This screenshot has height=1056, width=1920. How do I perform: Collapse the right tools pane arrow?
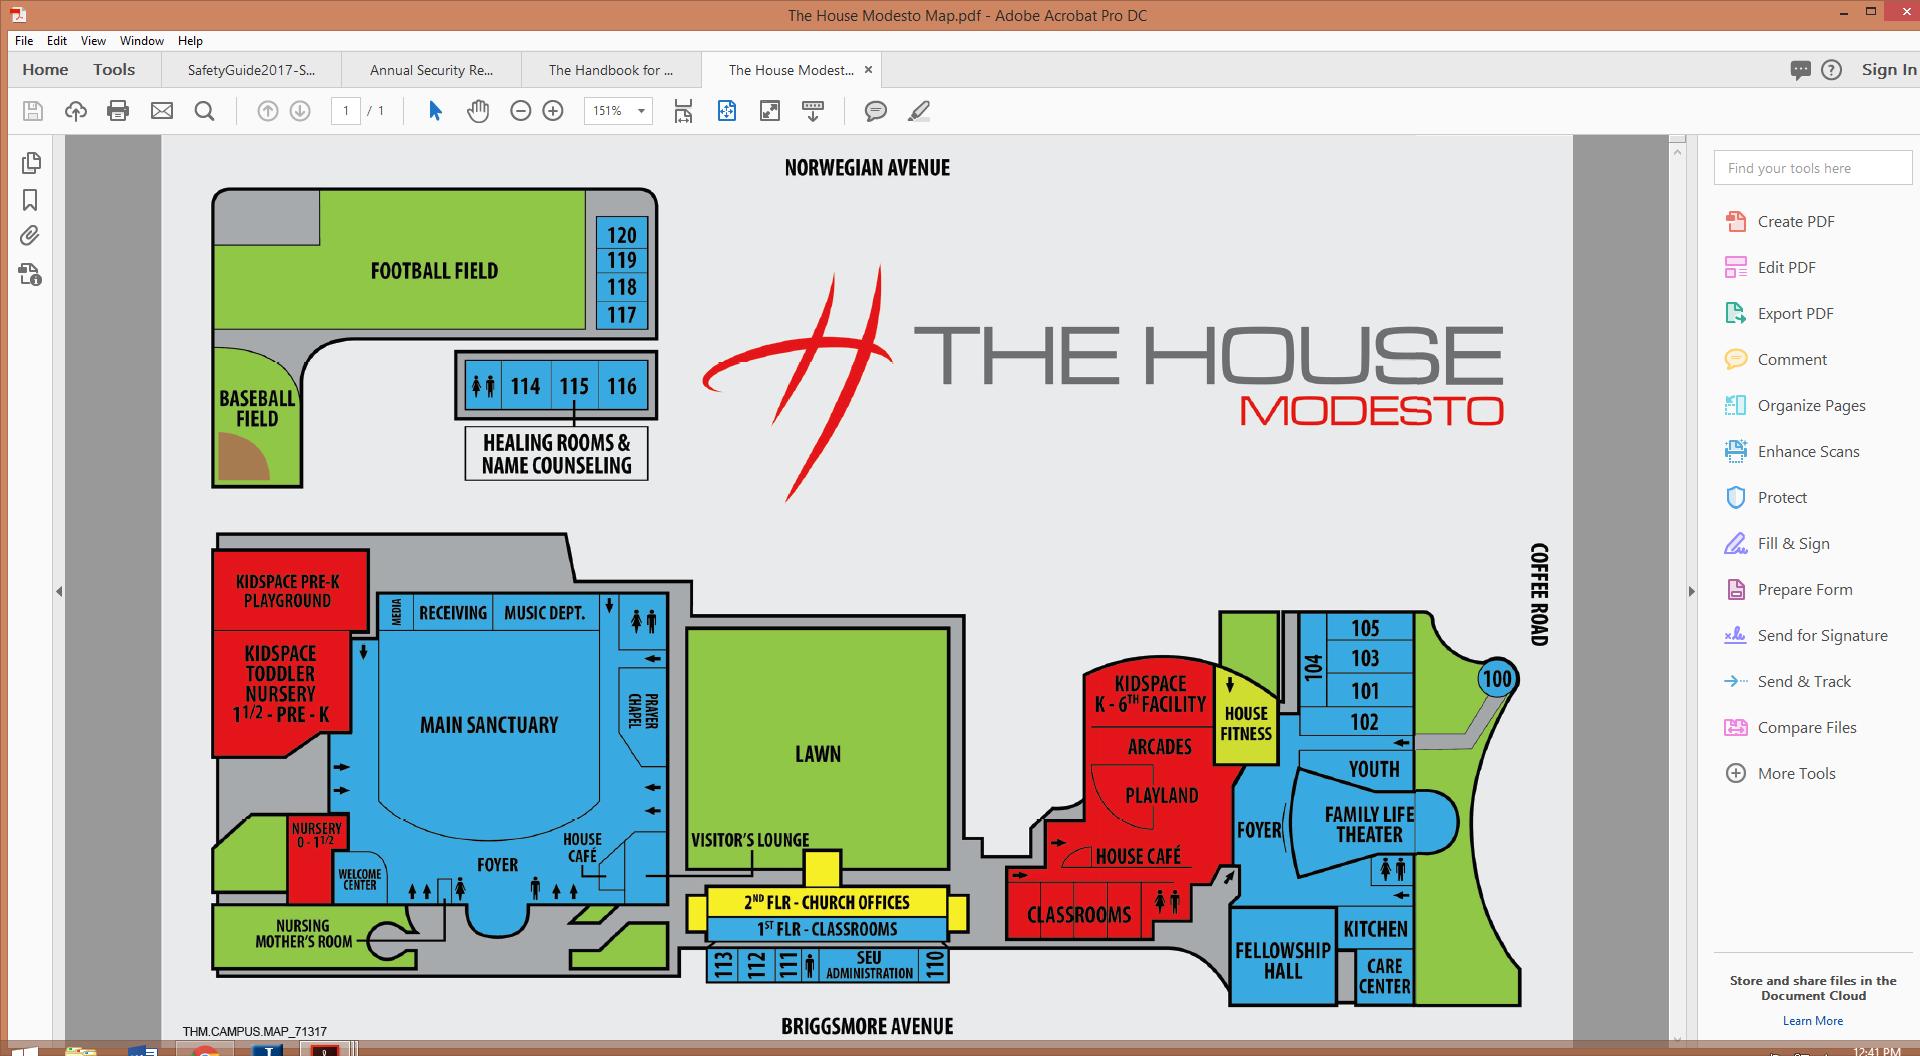1692,592
